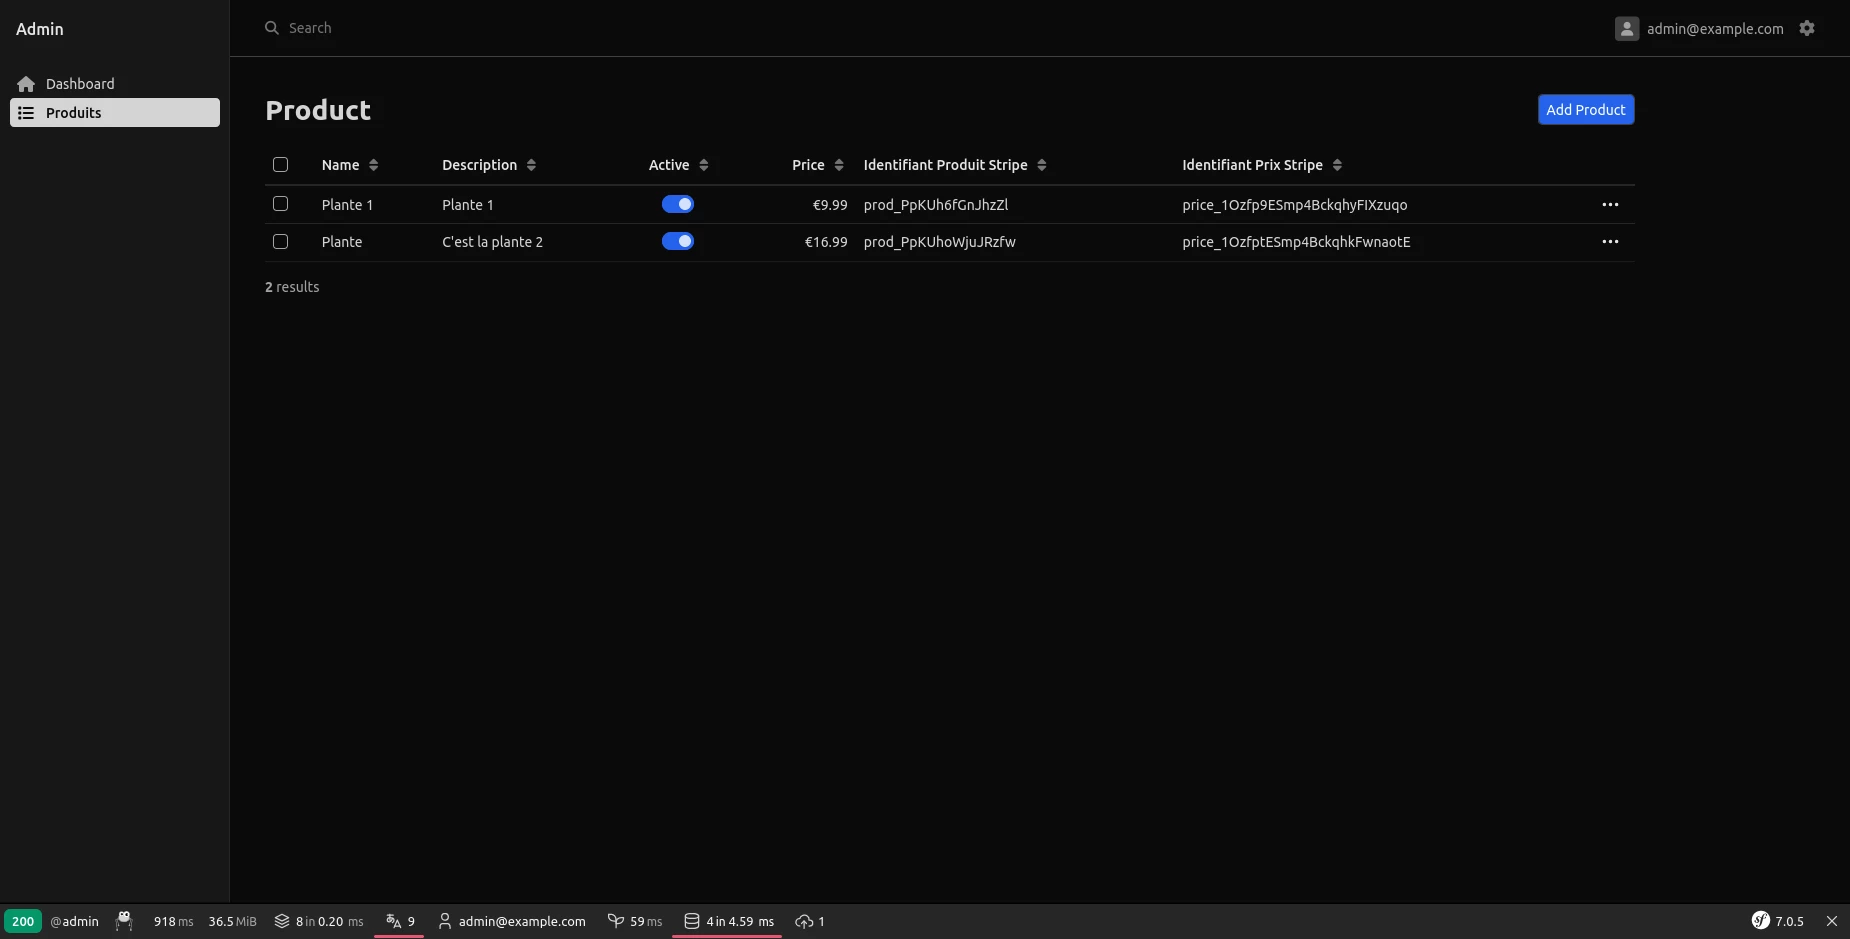Open the database queries panel 4 in 4.59 ms
Image resolution: width=1850 pixels, height=939 pixels.
click(x=728, y=921)
